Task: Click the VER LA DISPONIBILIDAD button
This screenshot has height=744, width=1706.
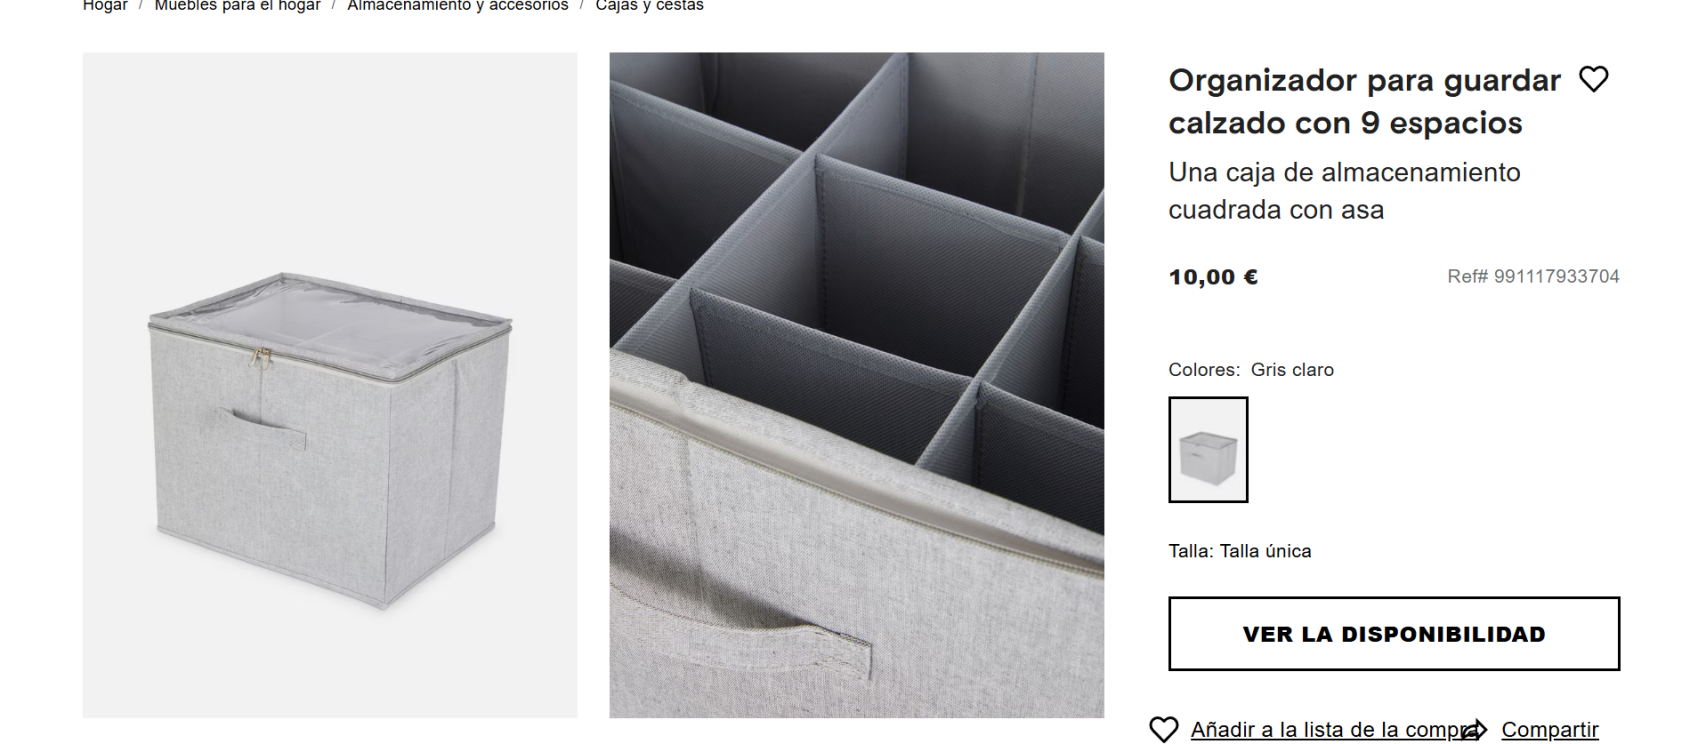Action: 1393,632
